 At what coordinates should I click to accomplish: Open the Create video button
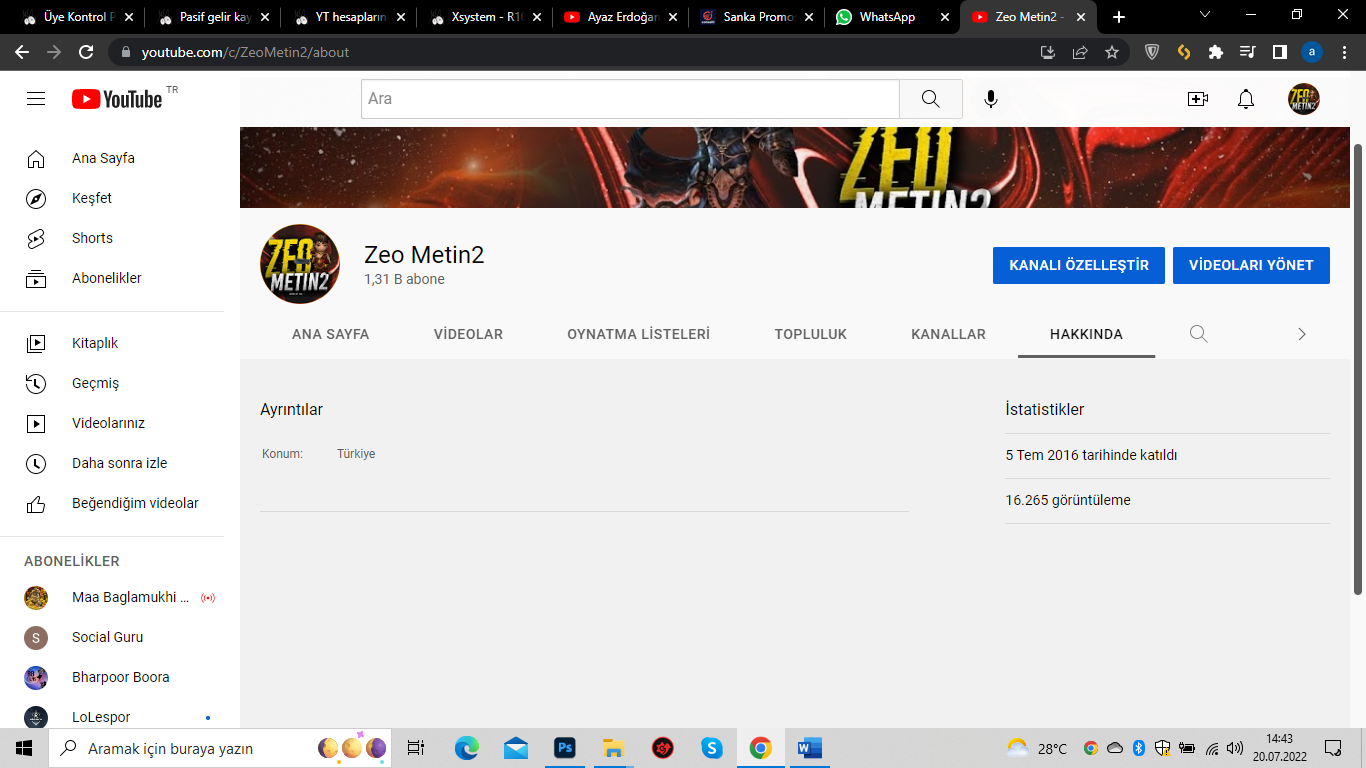pyautogui.click(x=1198, y=99)
